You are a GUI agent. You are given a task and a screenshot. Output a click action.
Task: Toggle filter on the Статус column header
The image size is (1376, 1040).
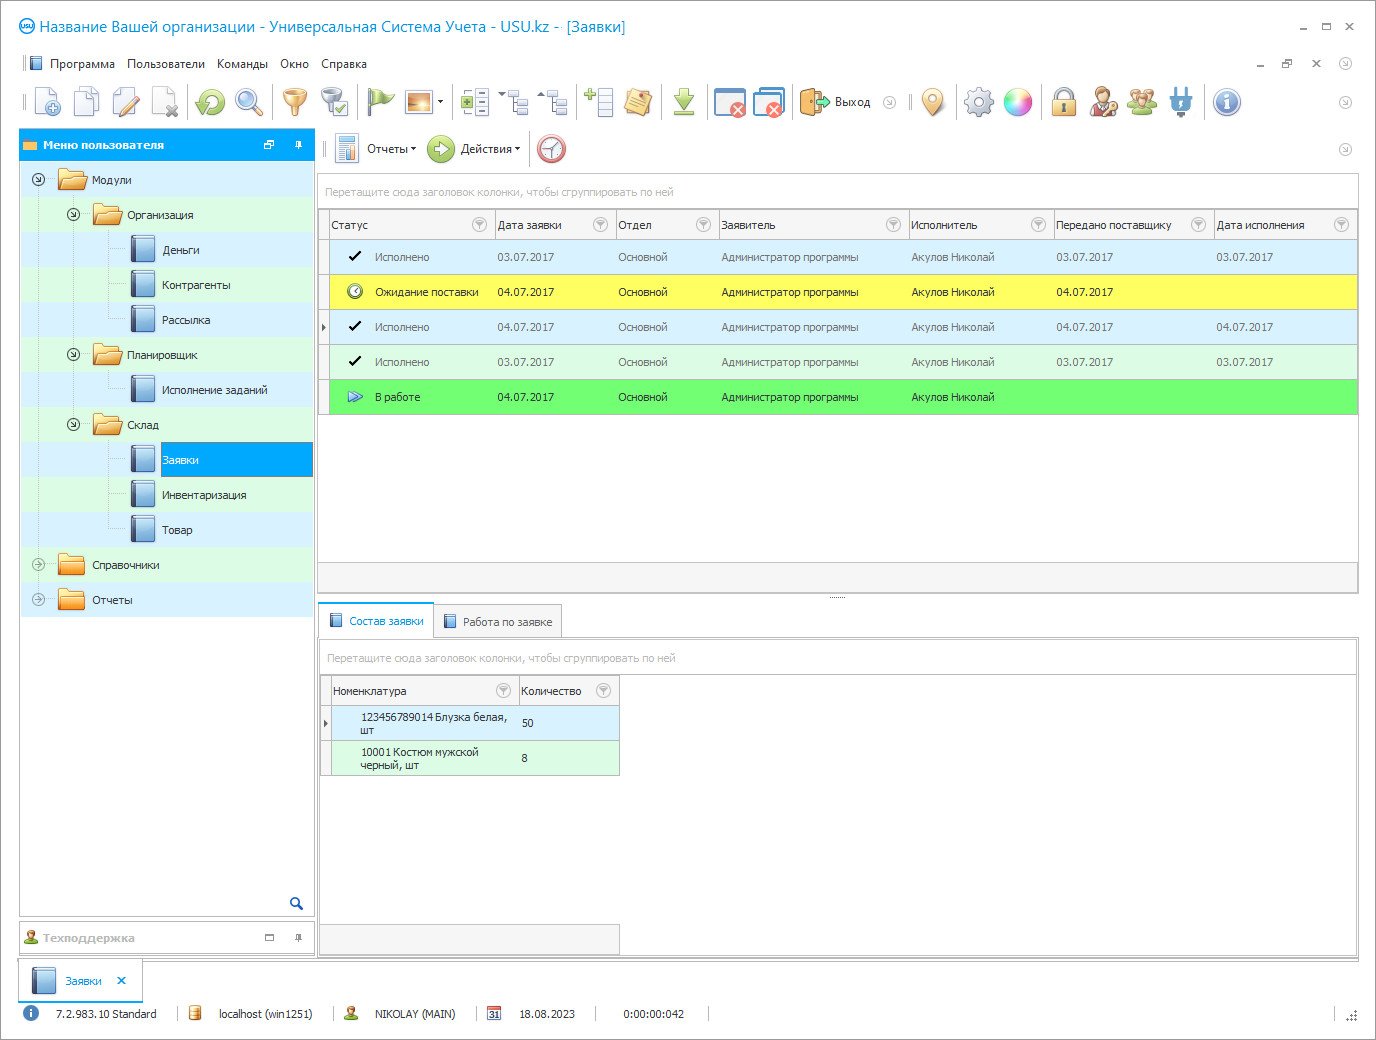point(479,225)
